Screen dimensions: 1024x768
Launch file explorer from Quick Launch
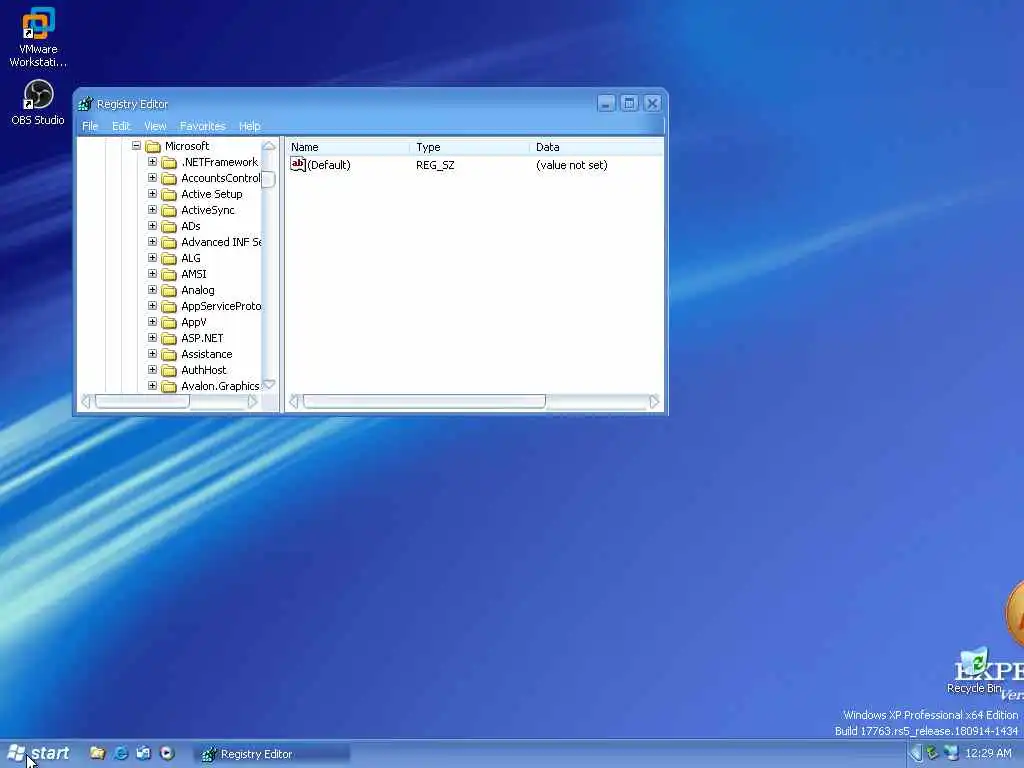click(x=97, y=753)
